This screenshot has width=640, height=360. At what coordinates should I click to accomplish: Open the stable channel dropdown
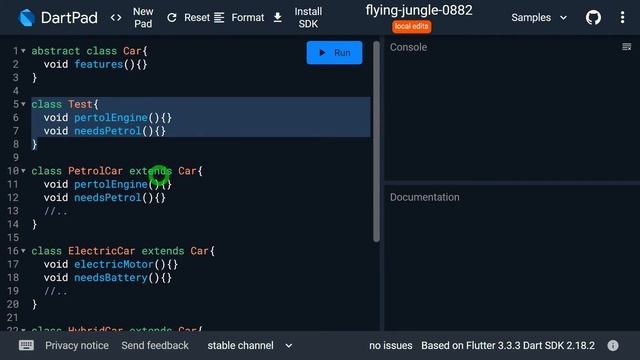pyautogui.click(x=250, y=345)
